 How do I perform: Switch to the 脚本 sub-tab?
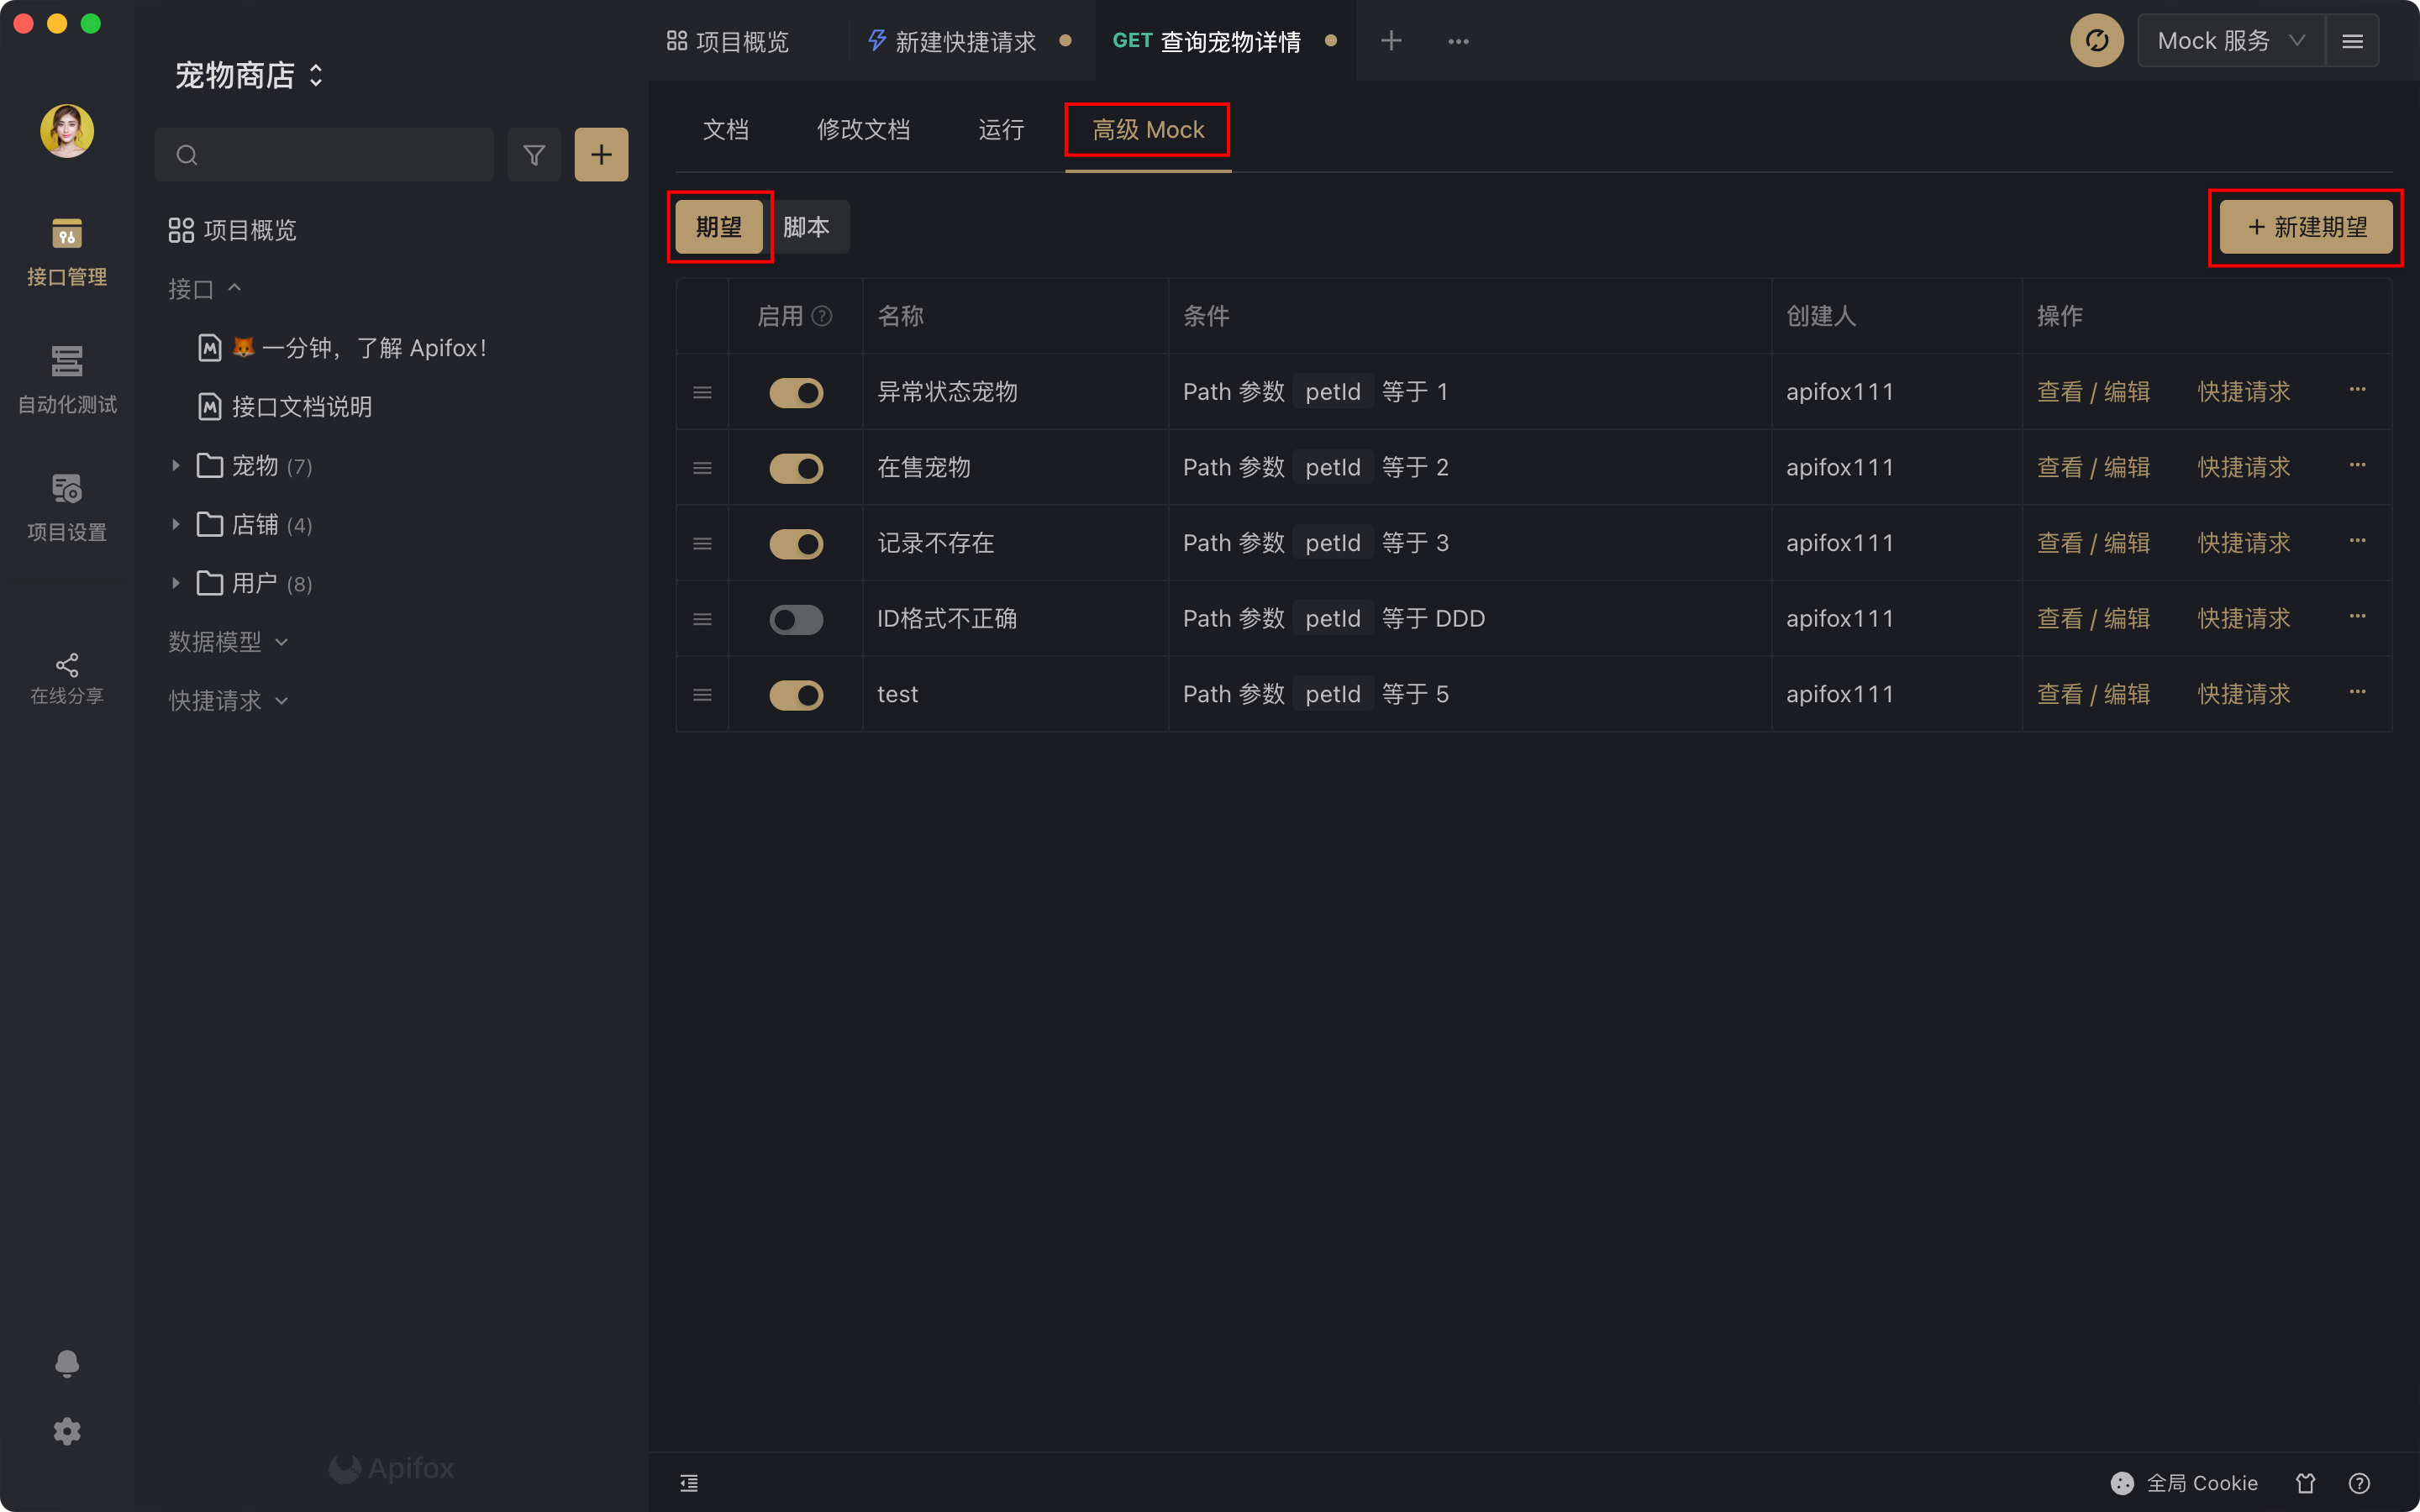[x=806, y=227]
